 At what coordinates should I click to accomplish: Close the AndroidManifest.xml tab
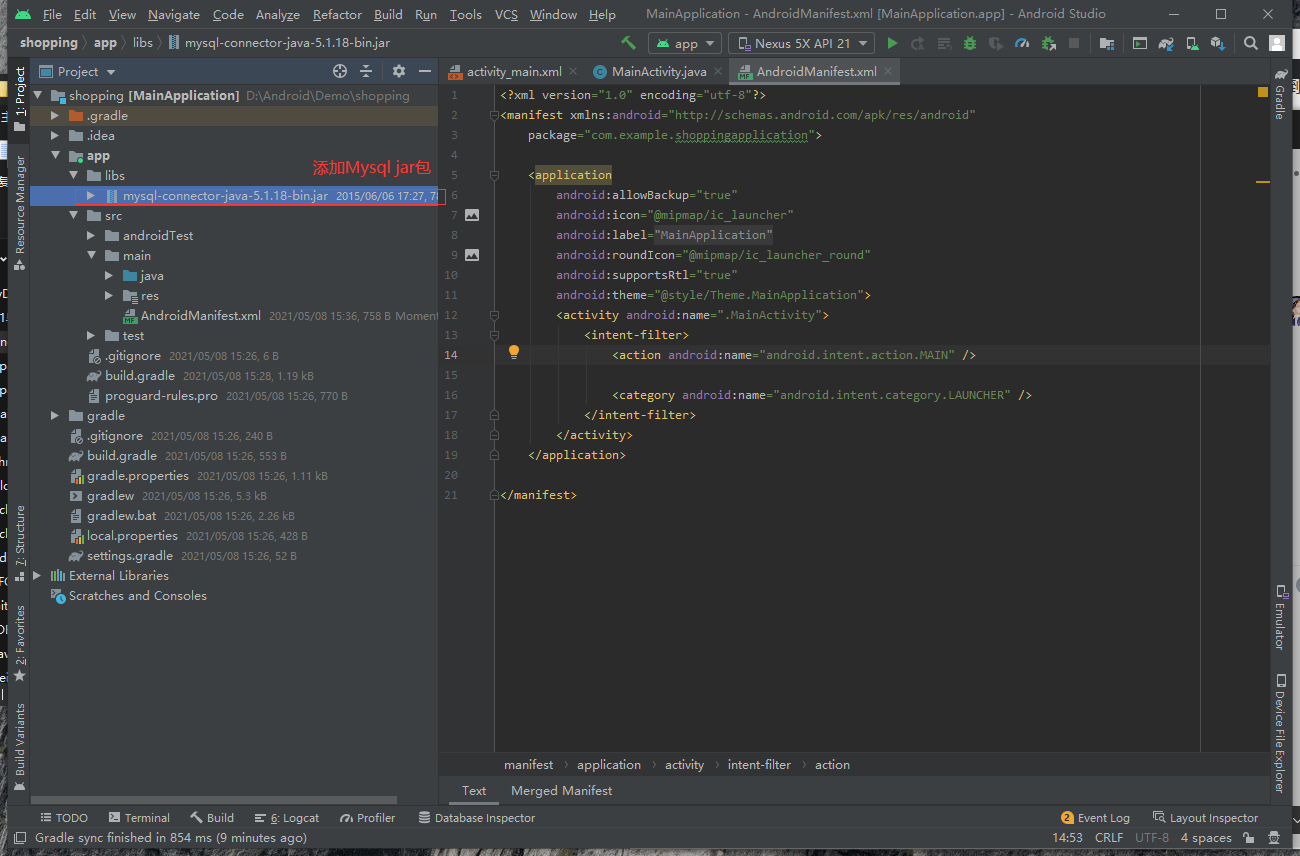(888, 72)
